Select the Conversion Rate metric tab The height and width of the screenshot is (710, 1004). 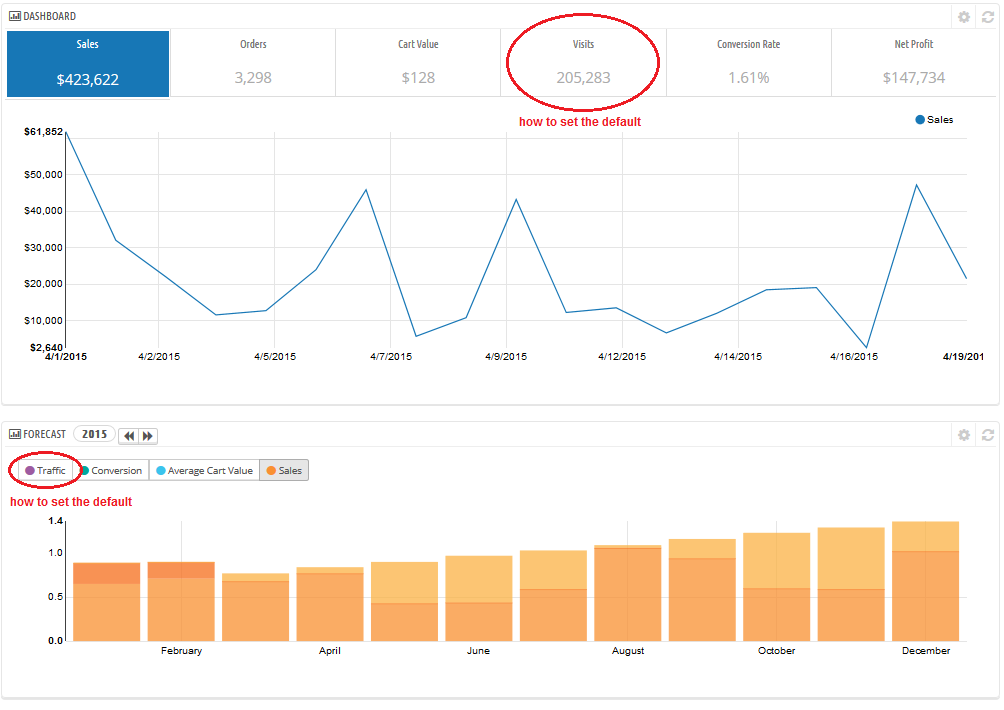pos(749,64)
